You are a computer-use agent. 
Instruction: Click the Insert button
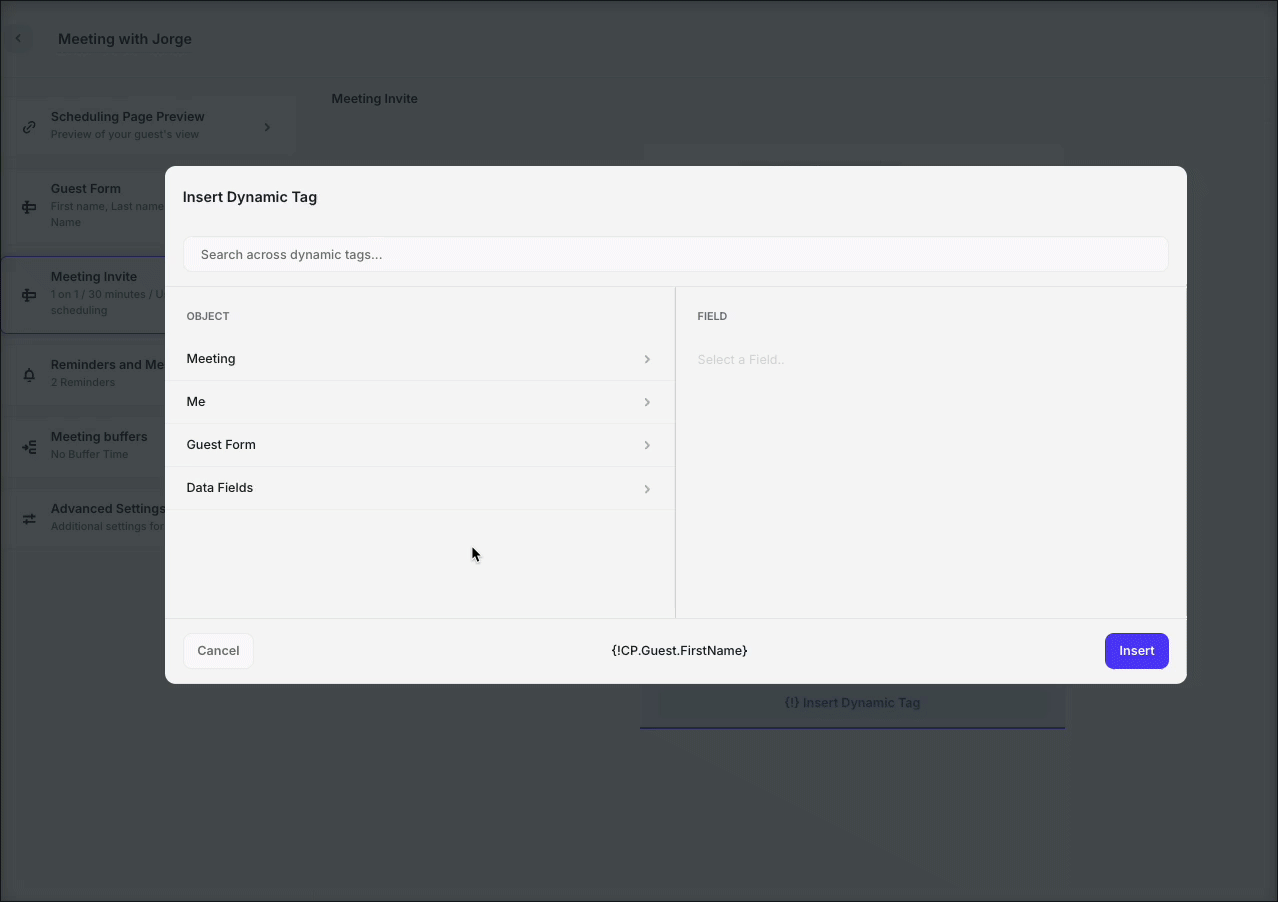1136,651
